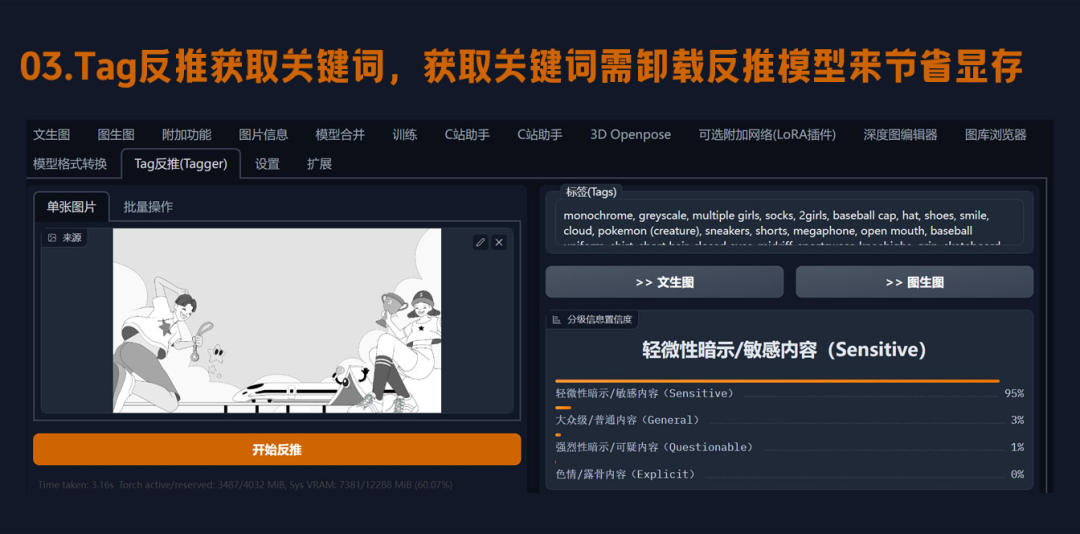Click the 轻微性暗示/敏感内容 (Sensitive) row label
The height and width of the screenshot is (534, 1080).
coord(645,393)
